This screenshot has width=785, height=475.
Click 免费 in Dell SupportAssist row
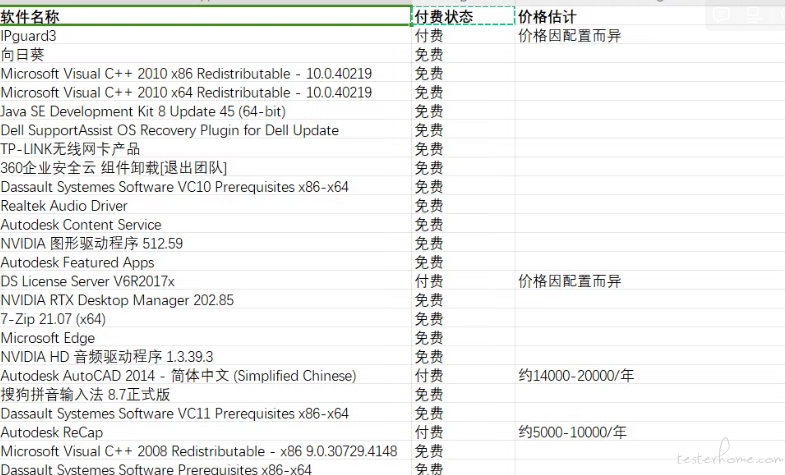click(463, 130)
